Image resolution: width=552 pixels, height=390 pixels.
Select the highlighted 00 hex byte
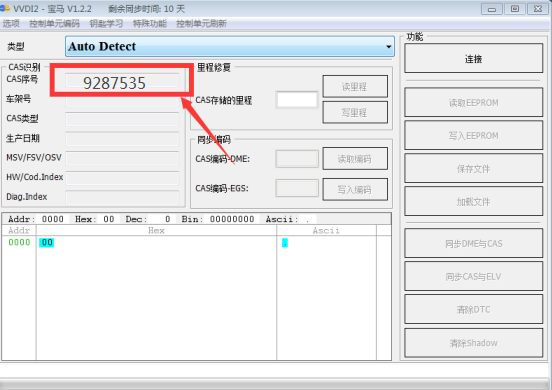47,242
